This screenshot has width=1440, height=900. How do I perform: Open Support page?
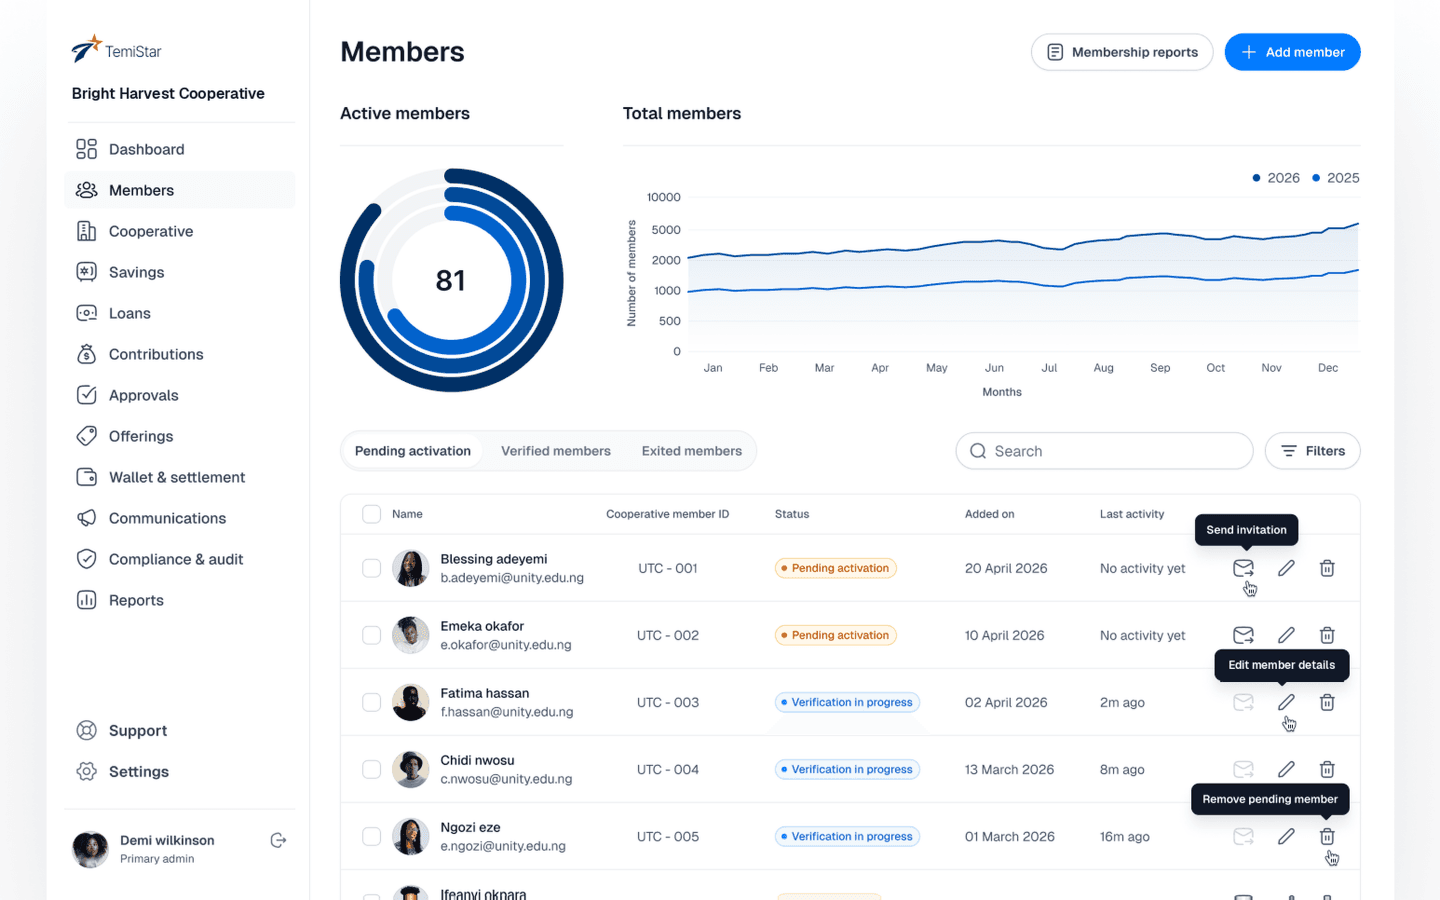tap(179, 730)
